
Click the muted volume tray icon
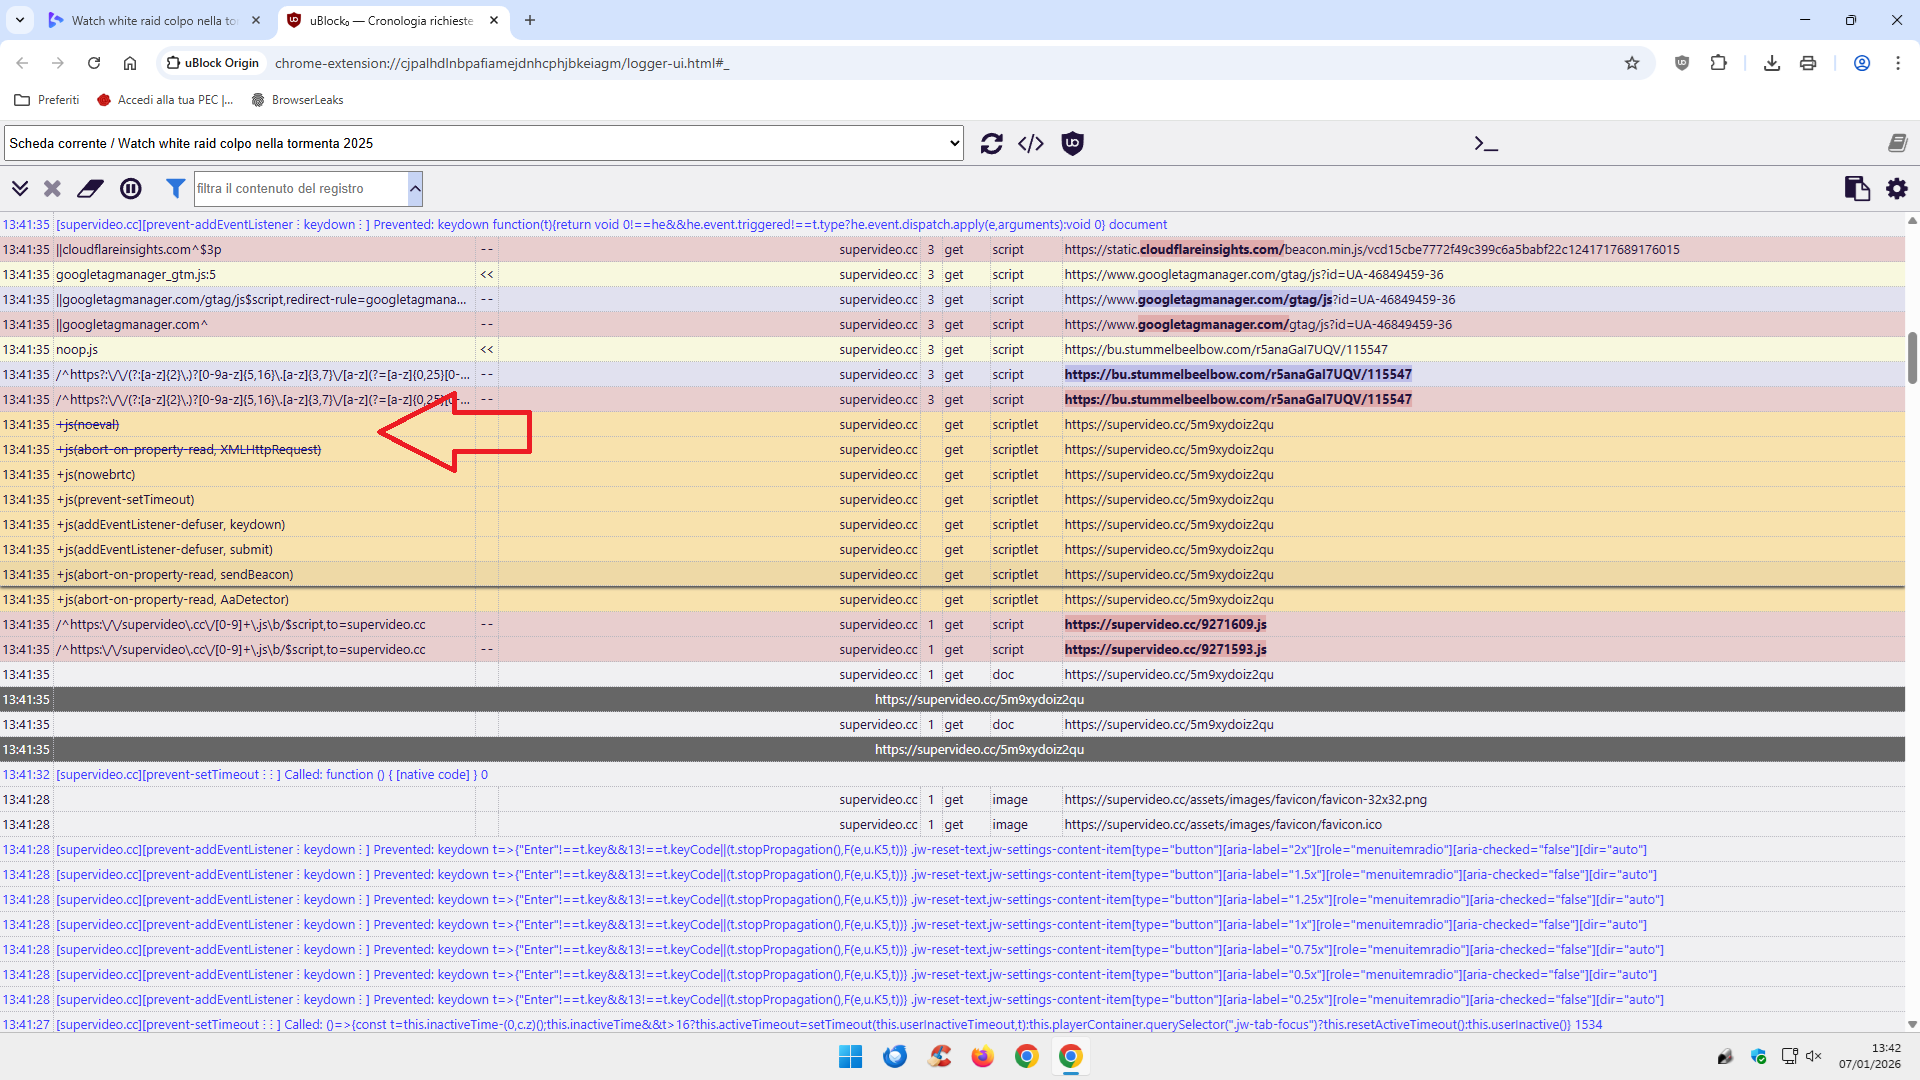tap(1814, 1056)
